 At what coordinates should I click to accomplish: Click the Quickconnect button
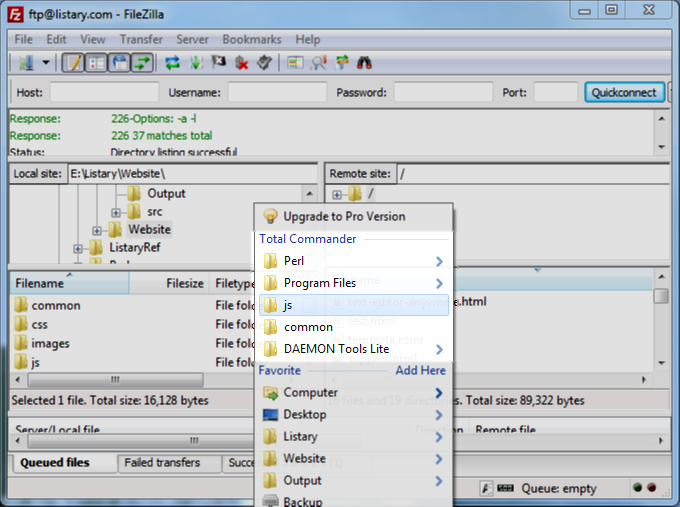pyautogui.click(x=624, y=92)
